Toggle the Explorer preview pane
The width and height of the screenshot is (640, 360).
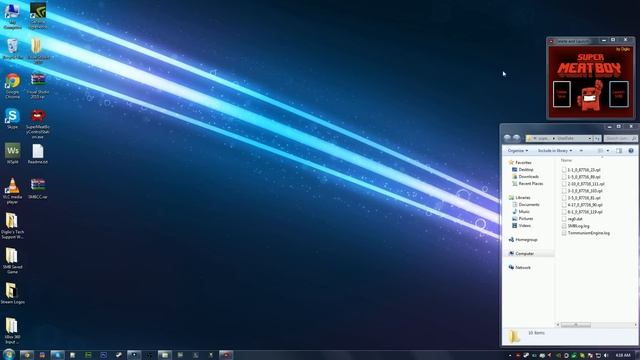click(619, 151)
